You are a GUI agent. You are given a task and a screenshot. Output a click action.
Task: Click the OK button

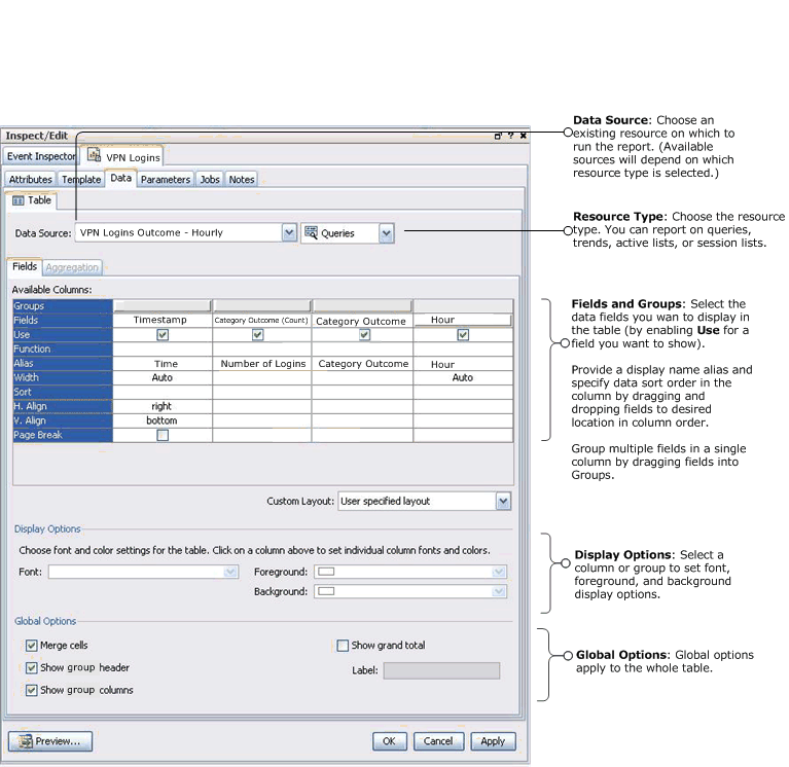point(389,741)
